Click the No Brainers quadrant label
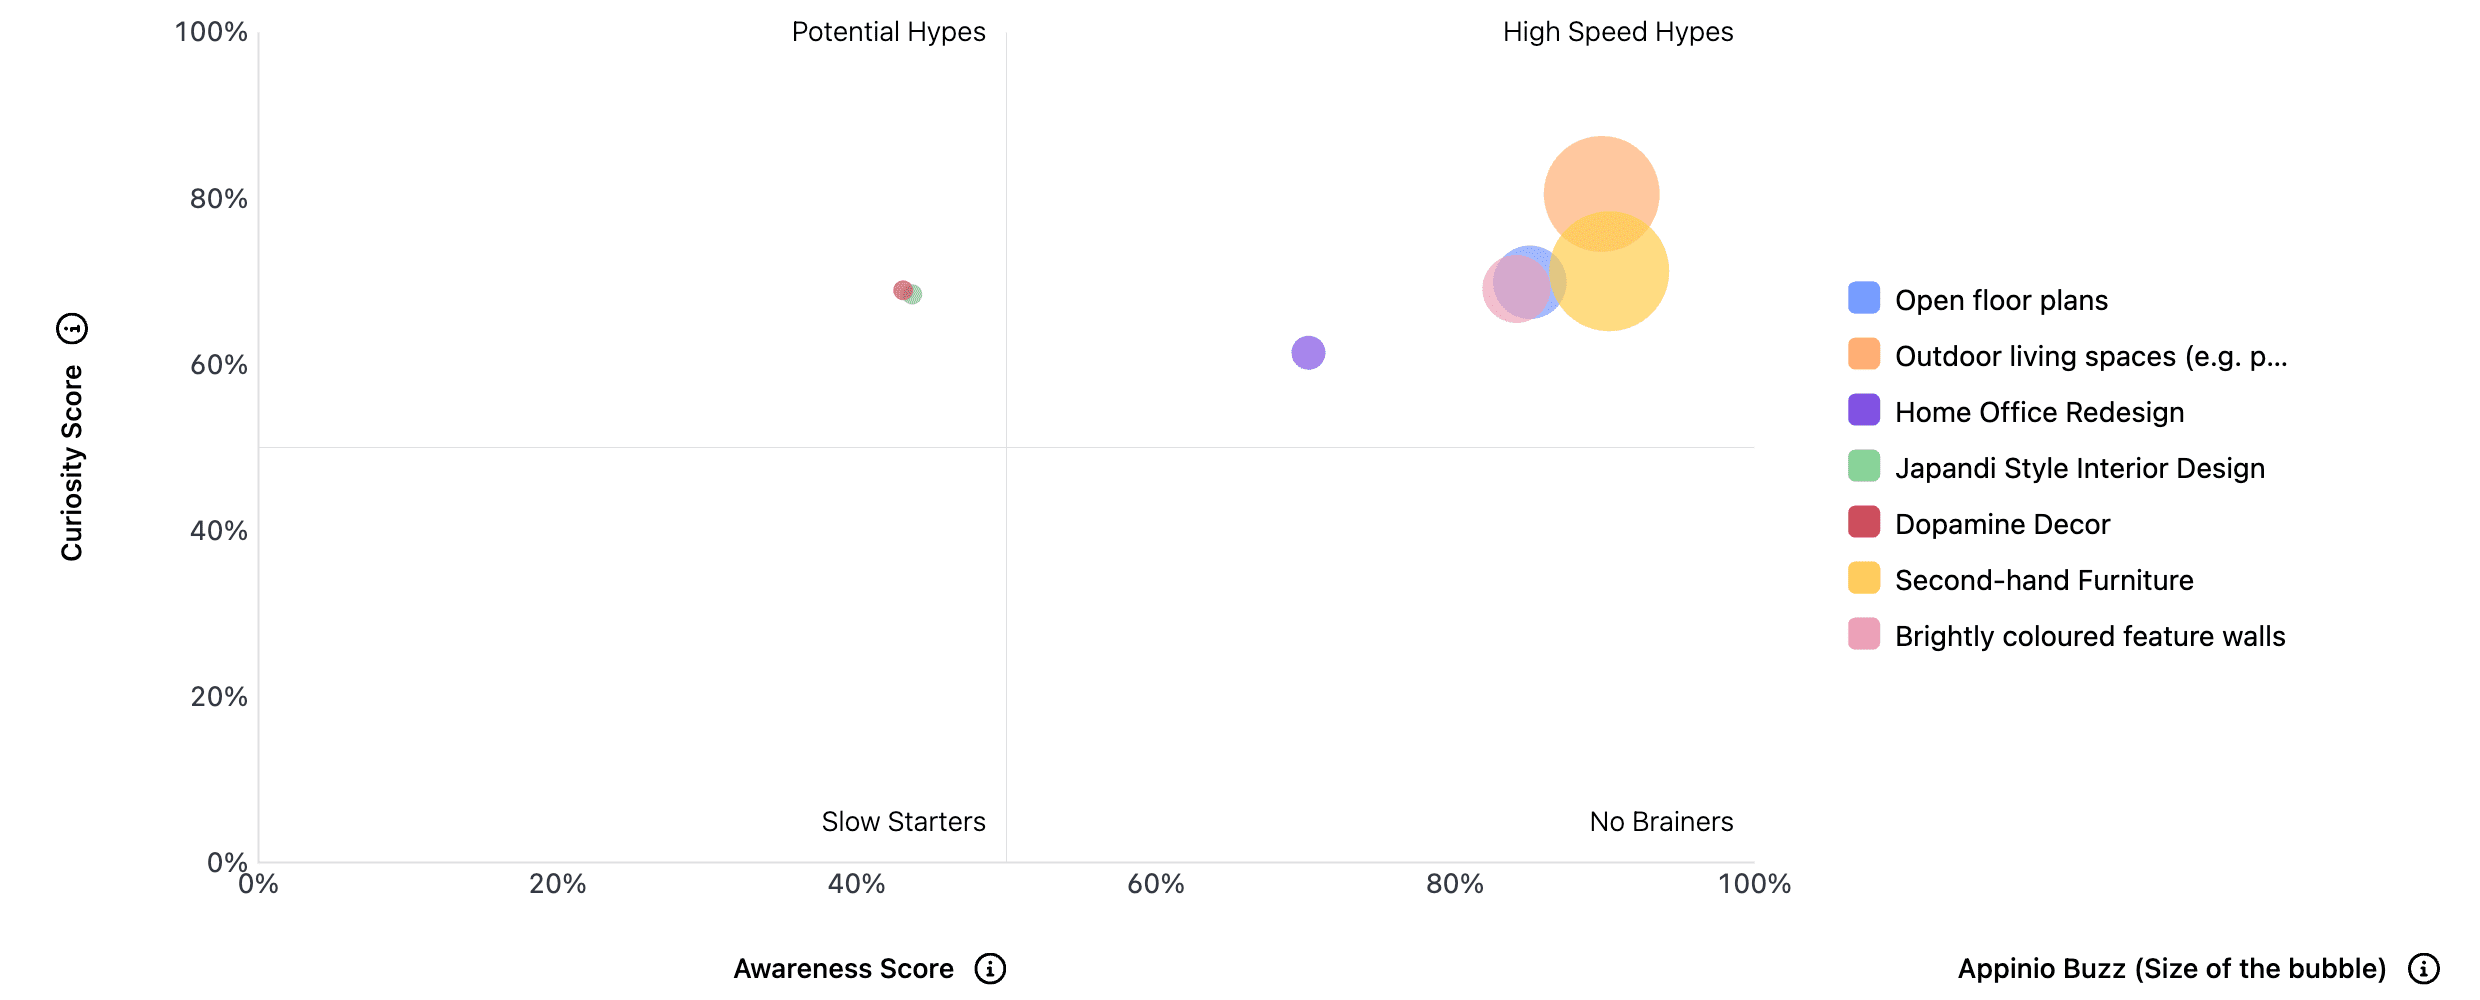Image resolution: width=2480 pixels, height=1000 pixels. tap(1661, 821)
